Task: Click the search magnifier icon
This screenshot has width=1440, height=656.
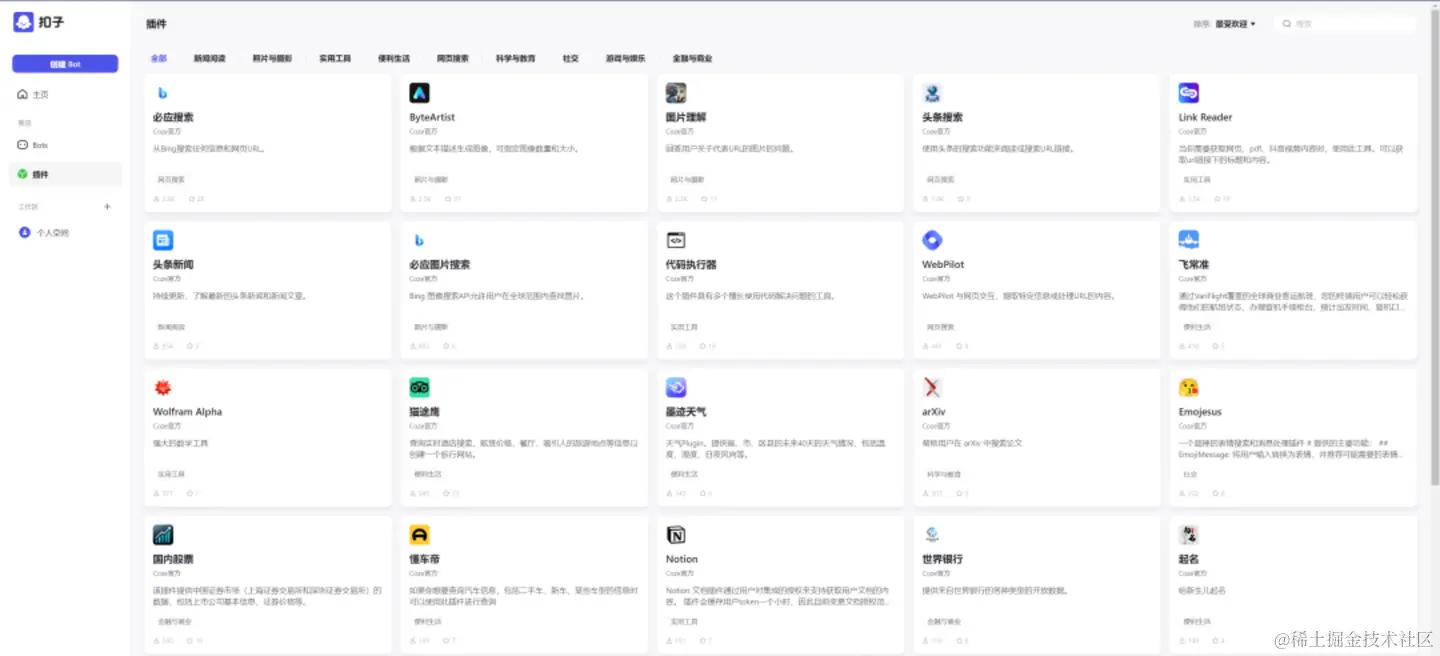Action: pos(1287,24)
